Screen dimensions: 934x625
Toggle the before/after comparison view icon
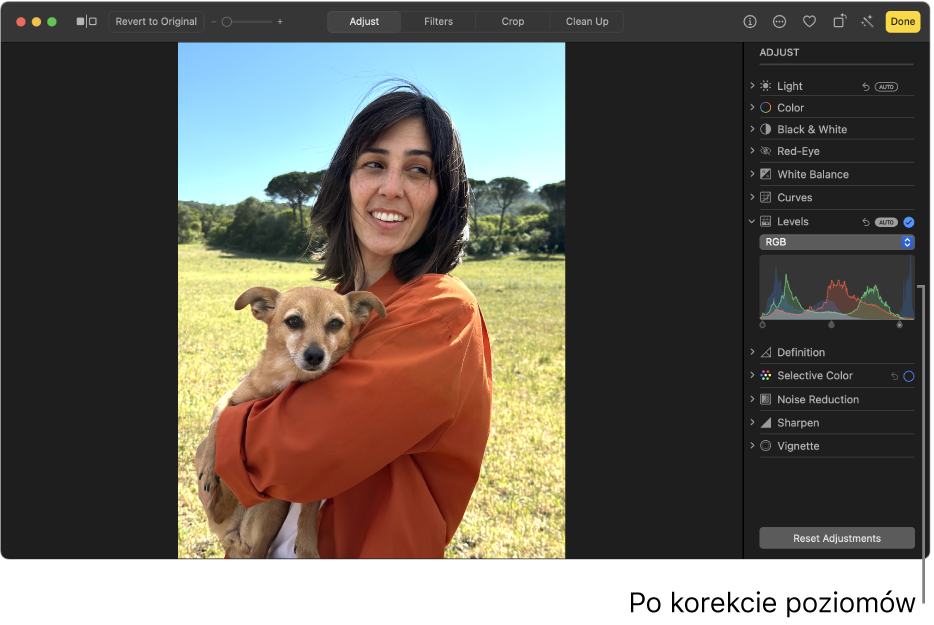click(87, 21)
